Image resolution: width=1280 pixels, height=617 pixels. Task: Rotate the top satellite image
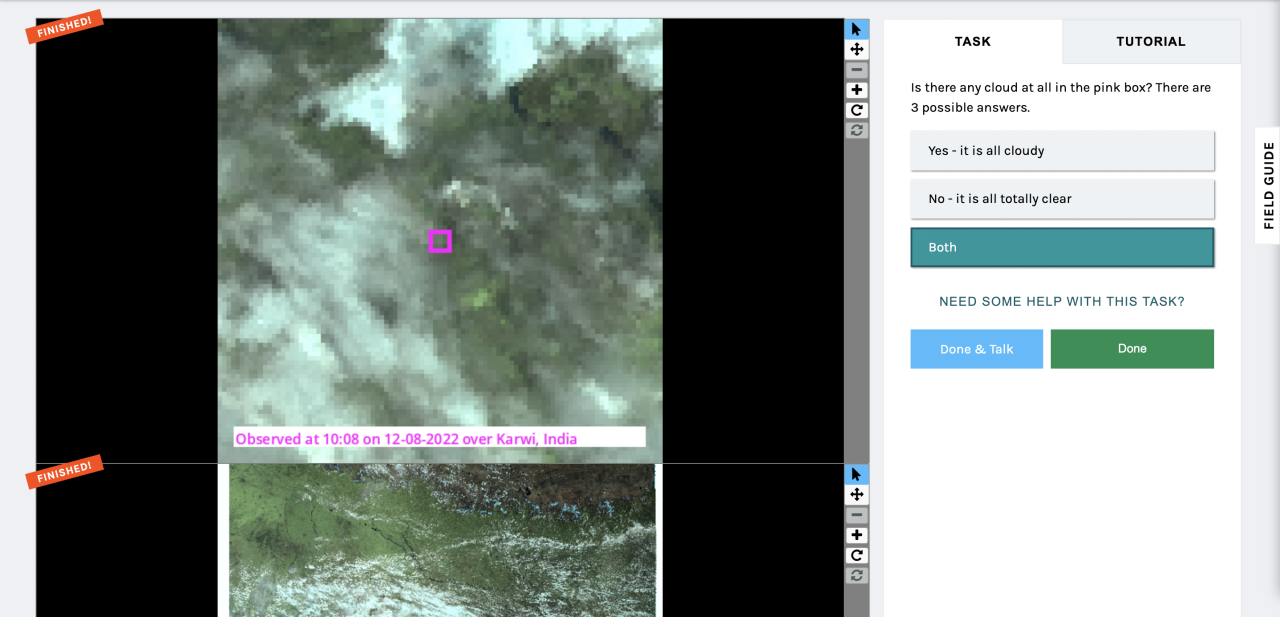(857, 110)
